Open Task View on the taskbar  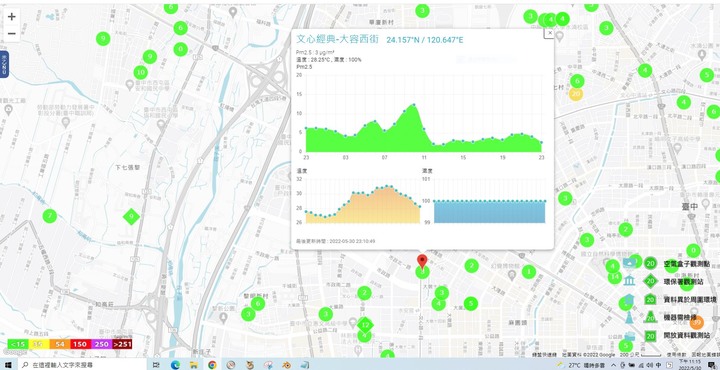[x=156, y=365]
